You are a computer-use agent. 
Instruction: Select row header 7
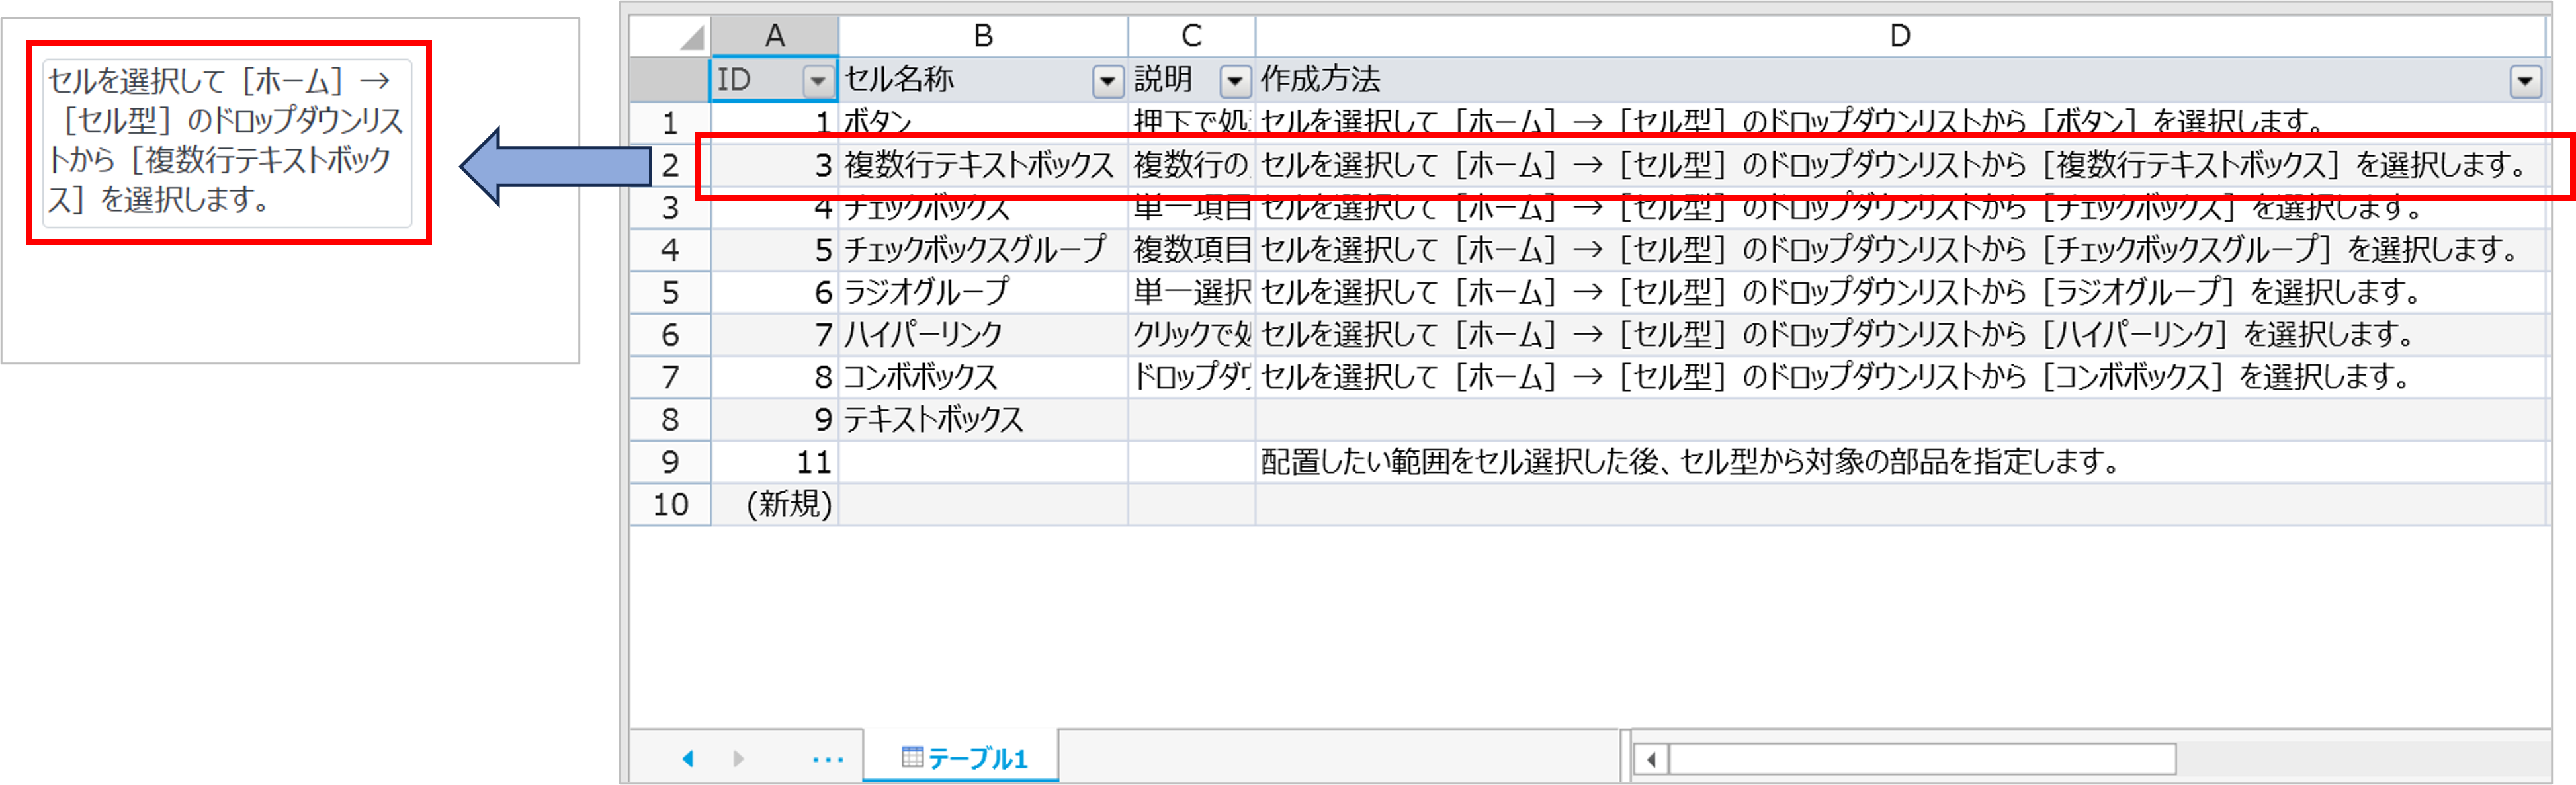pyautogui.click(x=670, y=377)
